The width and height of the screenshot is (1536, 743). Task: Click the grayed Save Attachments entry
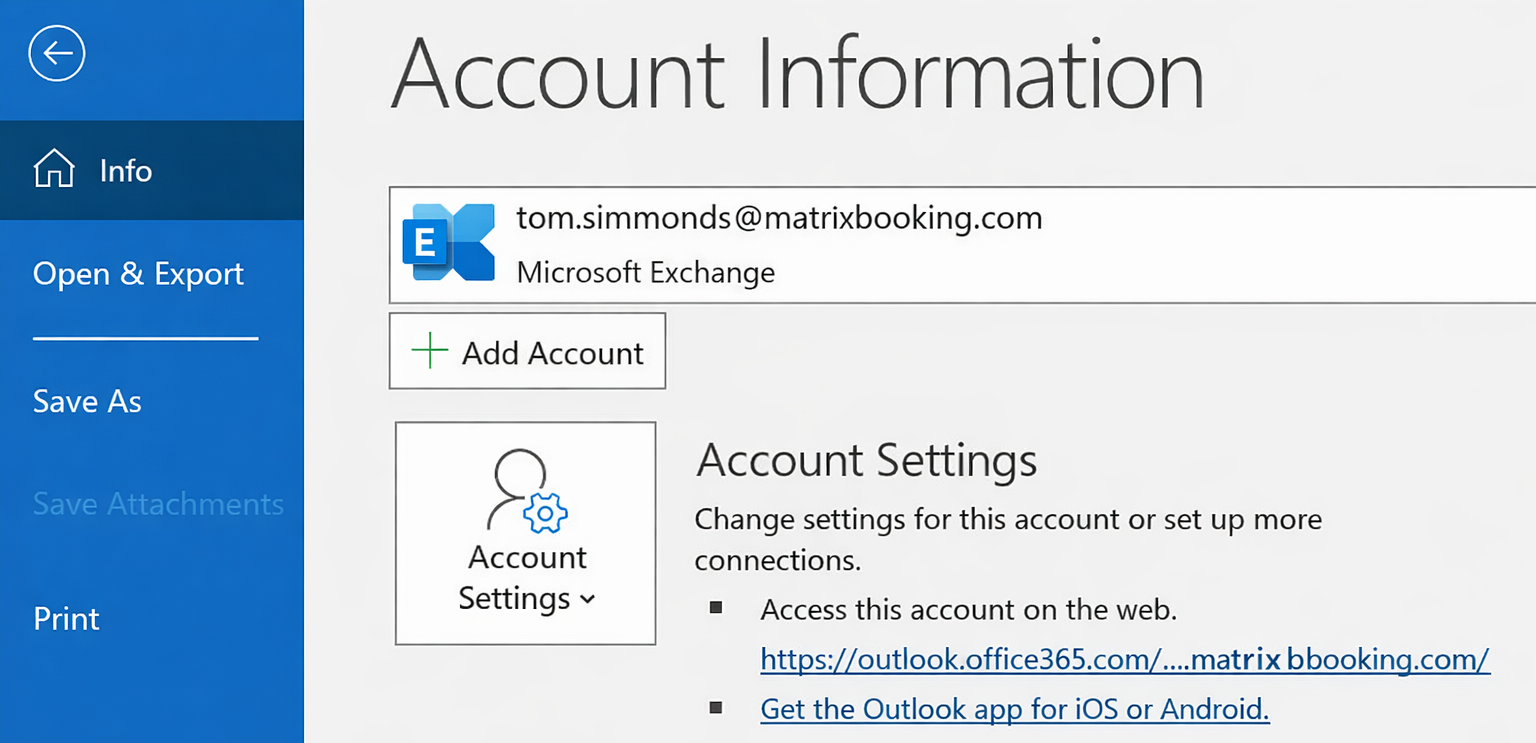tap(158, 504)
